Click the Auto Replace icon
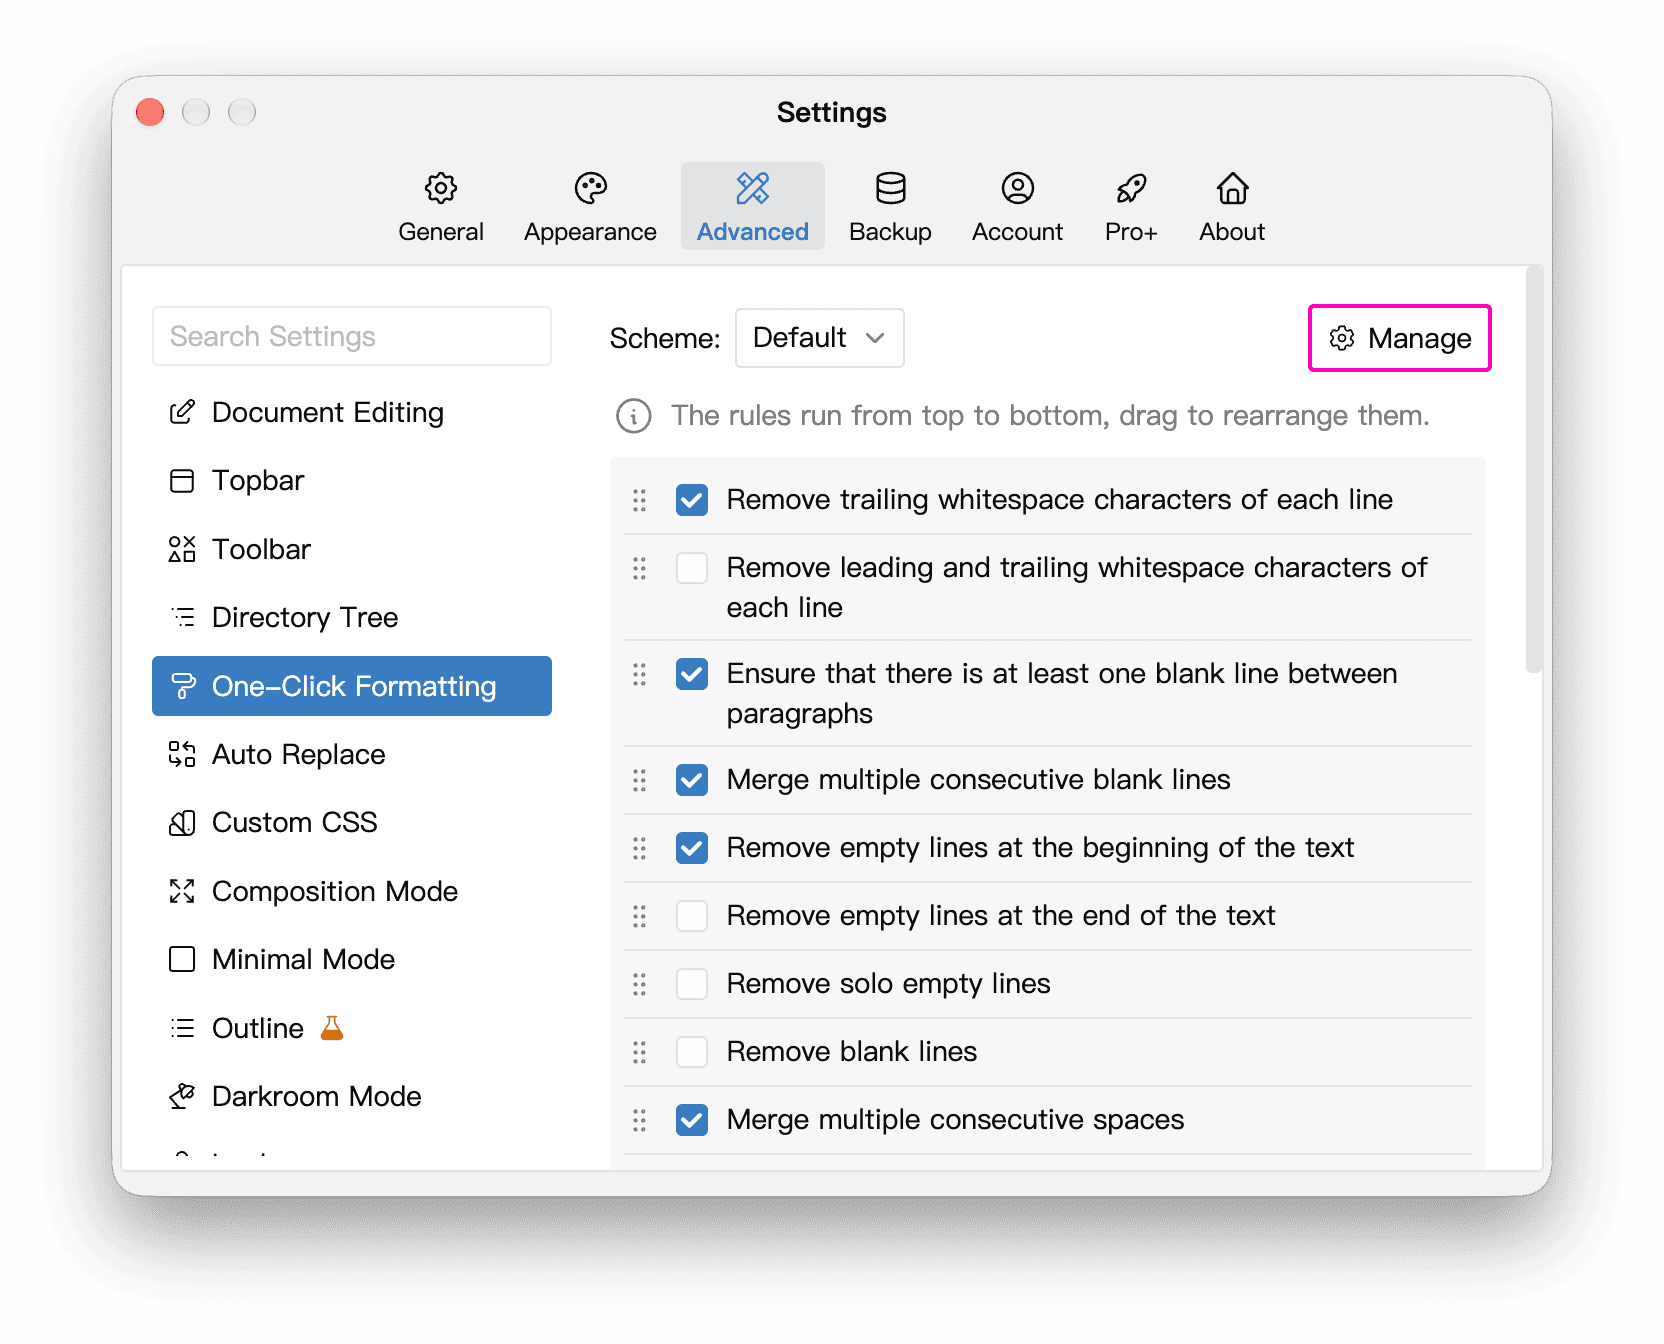Viewport: 1664px width, 1344px height. click(x=182, y=754)
